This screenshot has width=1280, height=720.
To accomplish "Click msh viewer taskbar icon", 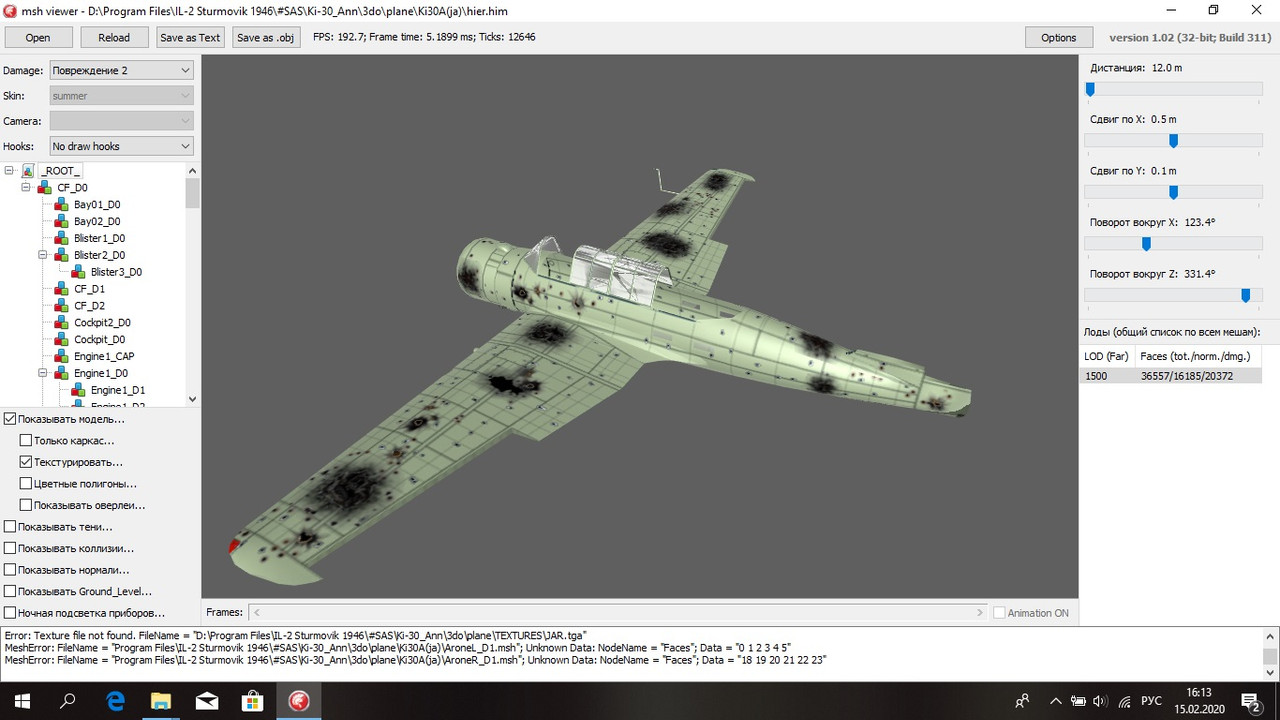I will (298, 701).
